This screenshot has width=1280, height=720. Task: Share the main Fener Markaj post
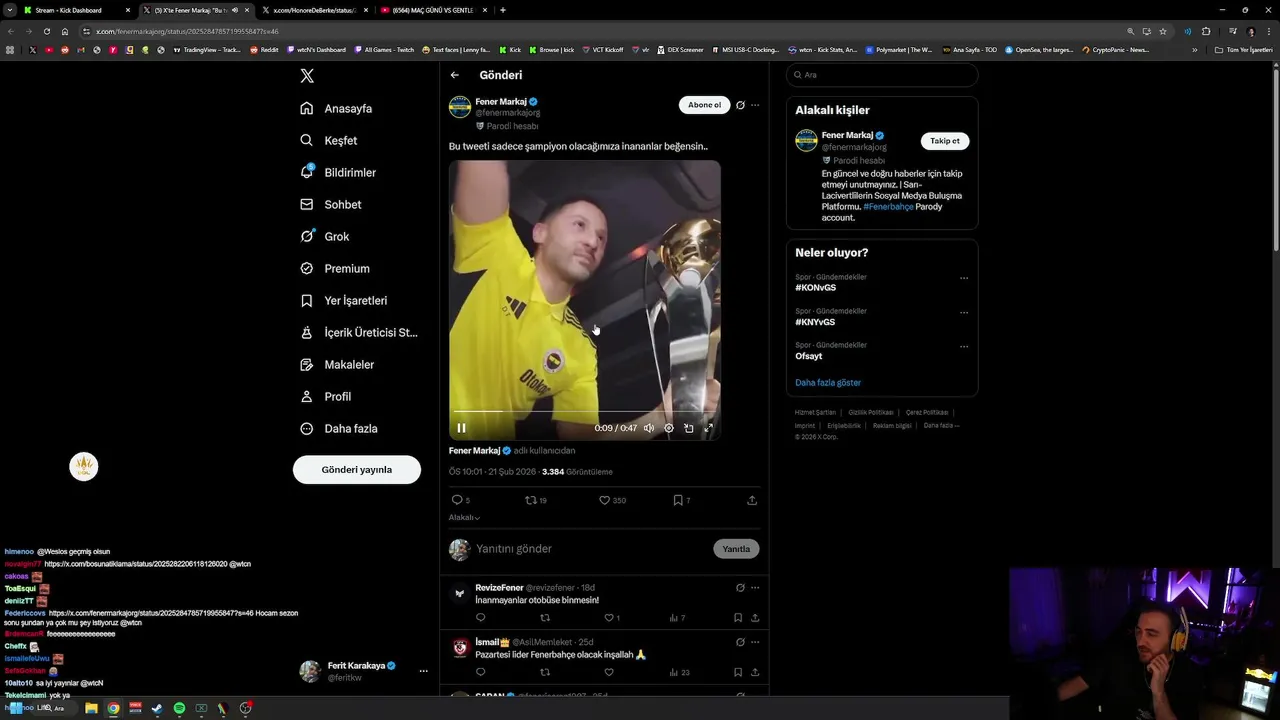752,500
